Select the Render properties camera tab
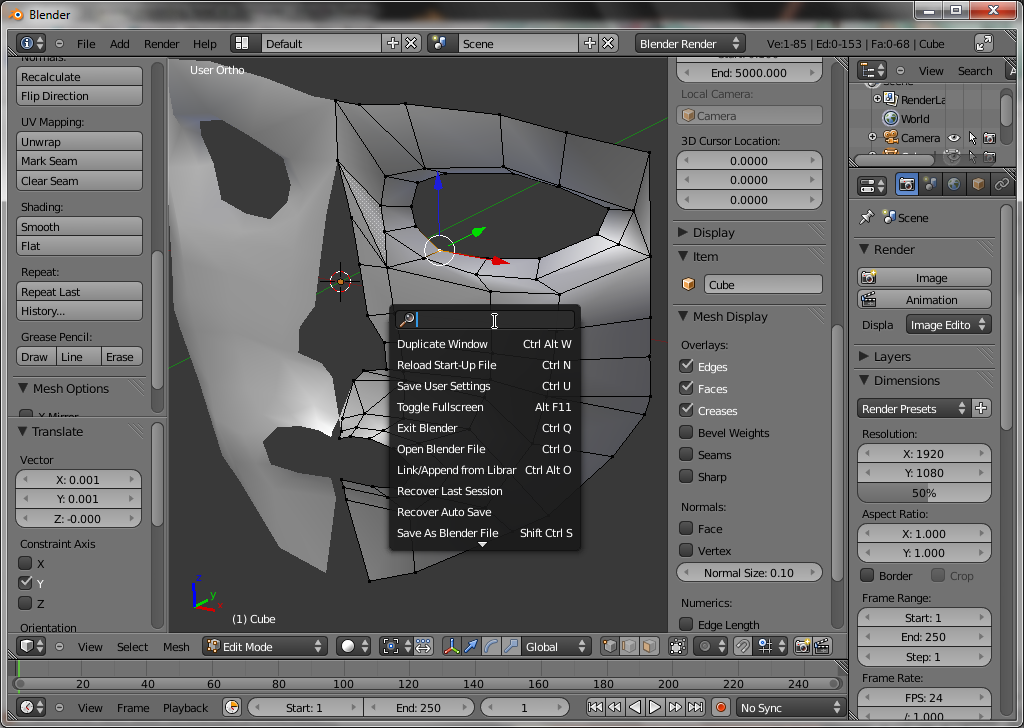This screenshot has width=1024, height=728. click(906, 185)
